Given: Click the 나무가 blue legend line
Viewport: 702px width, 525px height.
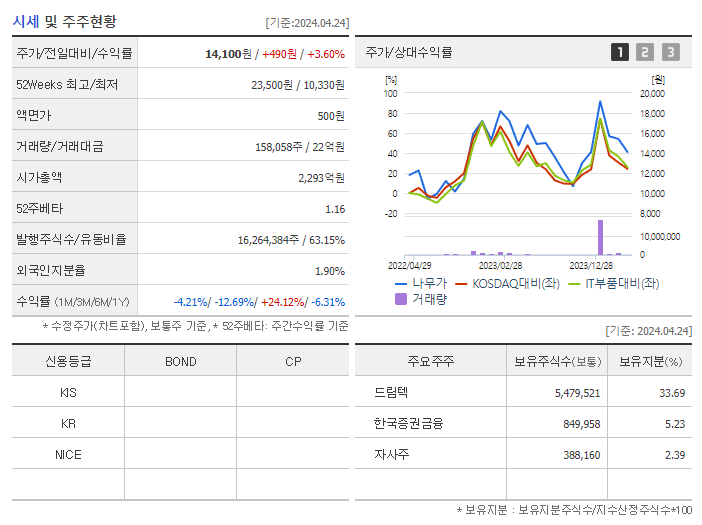Looking at the screenshot, I should coord(401,284).
